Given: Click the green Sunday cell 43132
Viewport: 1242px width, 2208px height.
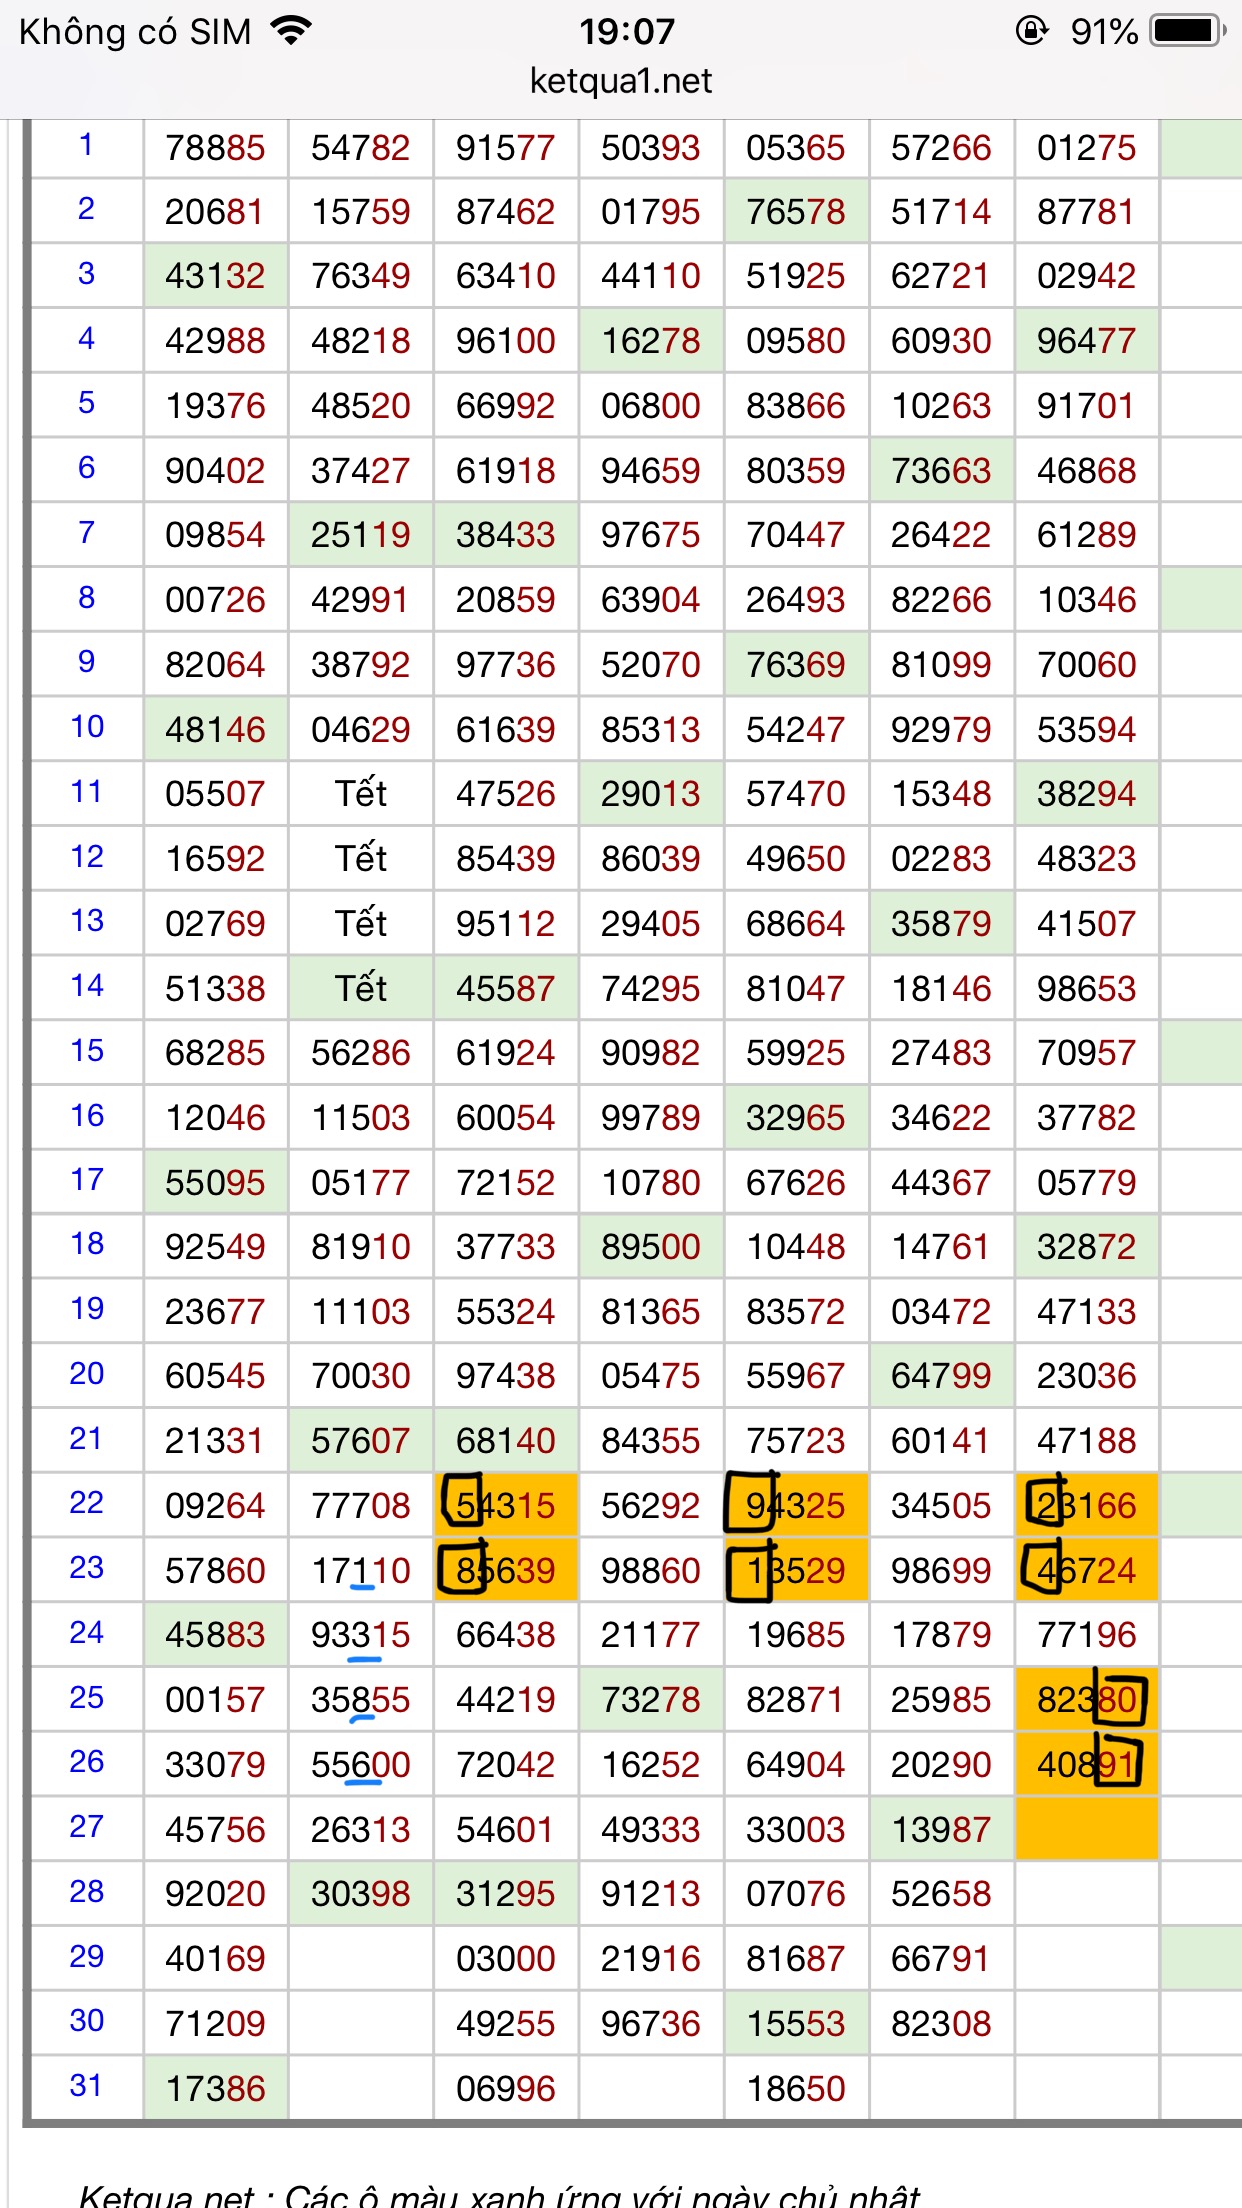Looking at the screenshot, I should pos(216,276).
